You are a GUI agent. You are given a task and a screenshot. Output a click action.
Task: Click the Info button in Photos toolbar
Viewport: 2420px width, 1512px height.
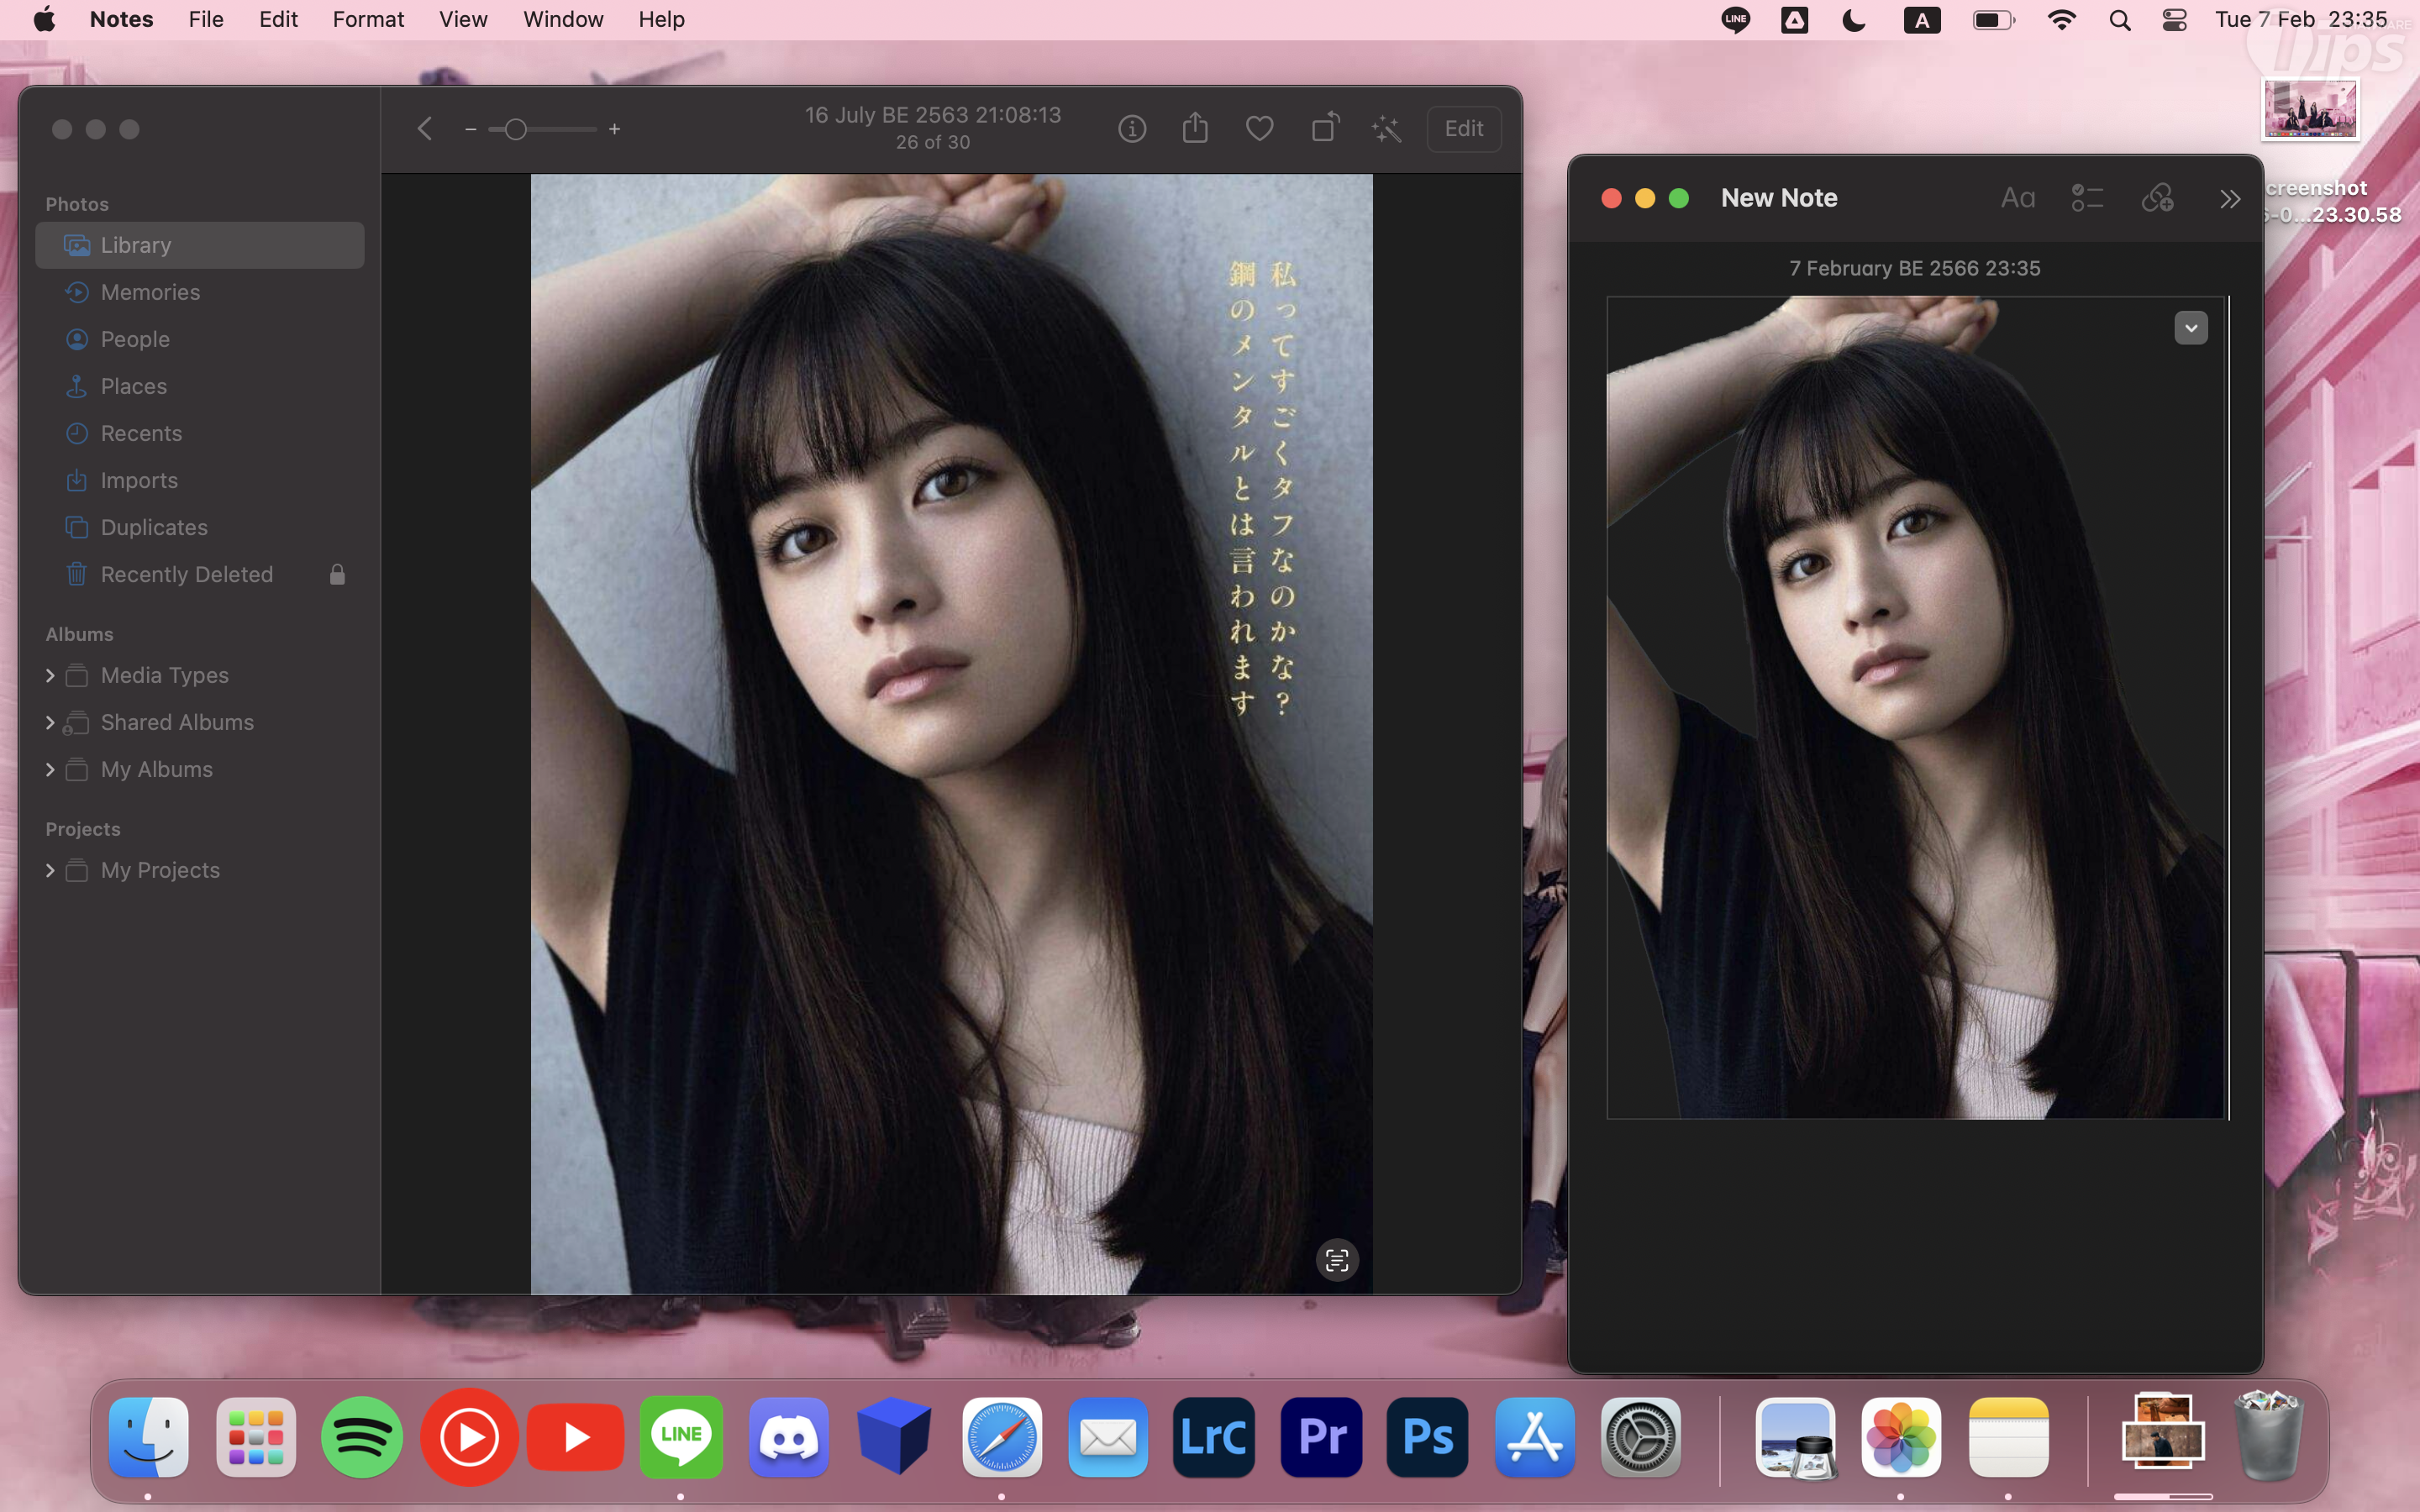coord(1131,129)
